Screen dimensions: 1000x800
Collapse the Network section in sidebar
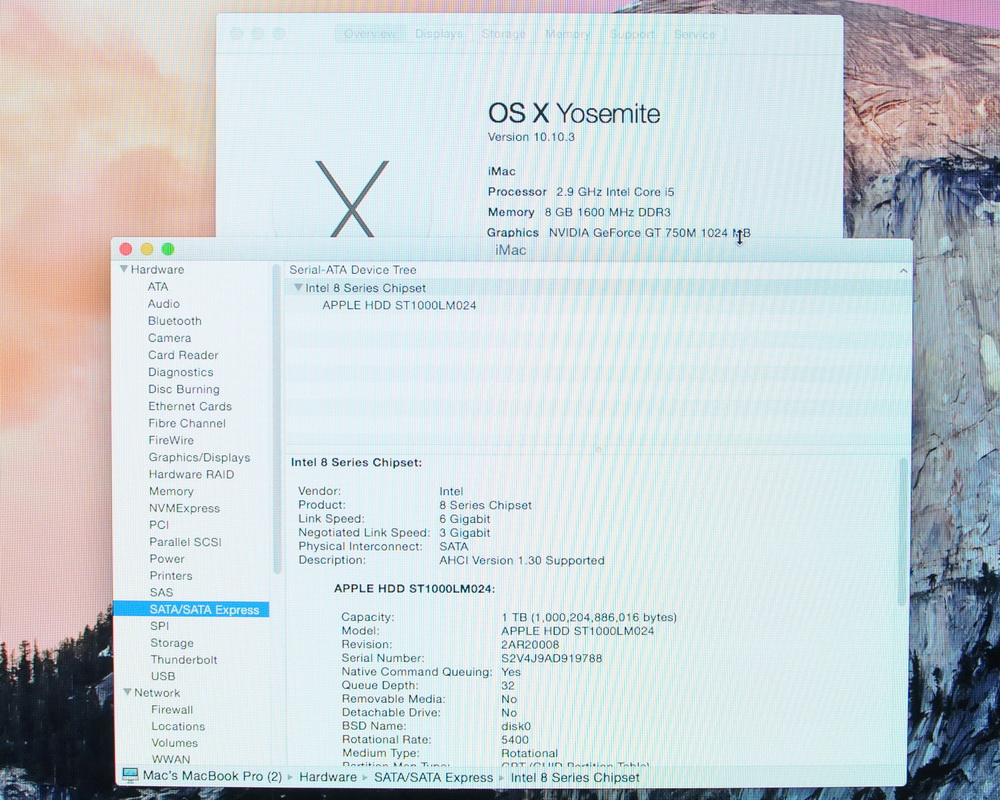127,692
